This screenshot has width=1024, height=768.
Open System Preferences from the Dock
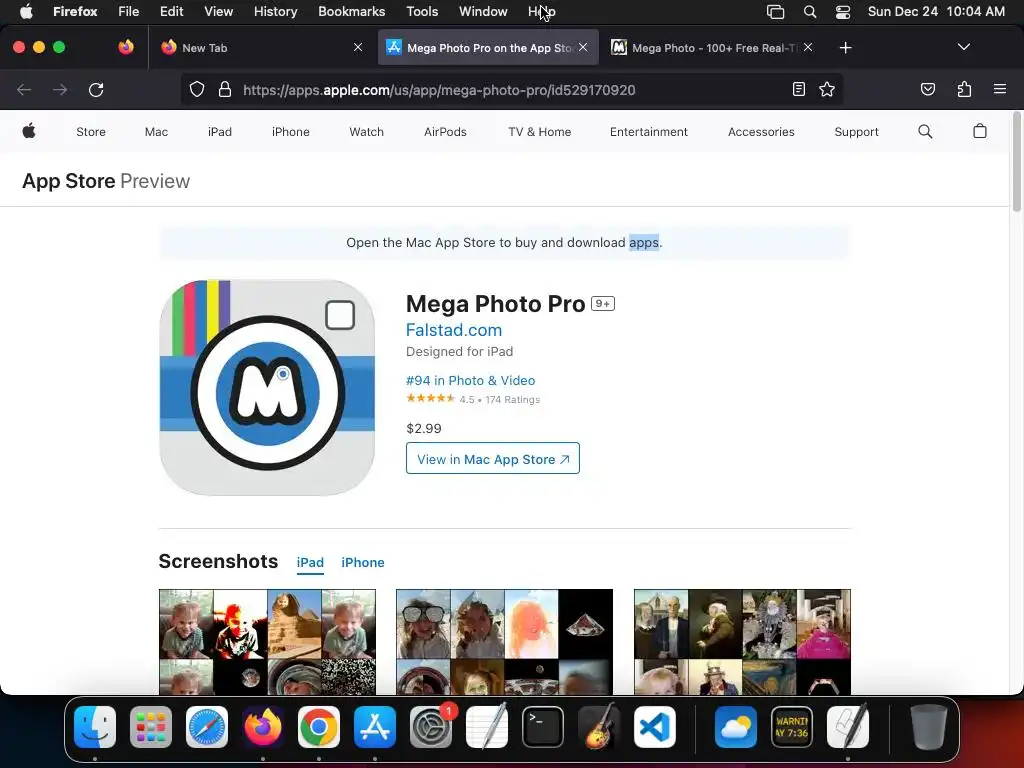pyautogui.click(x=431, y=726)
